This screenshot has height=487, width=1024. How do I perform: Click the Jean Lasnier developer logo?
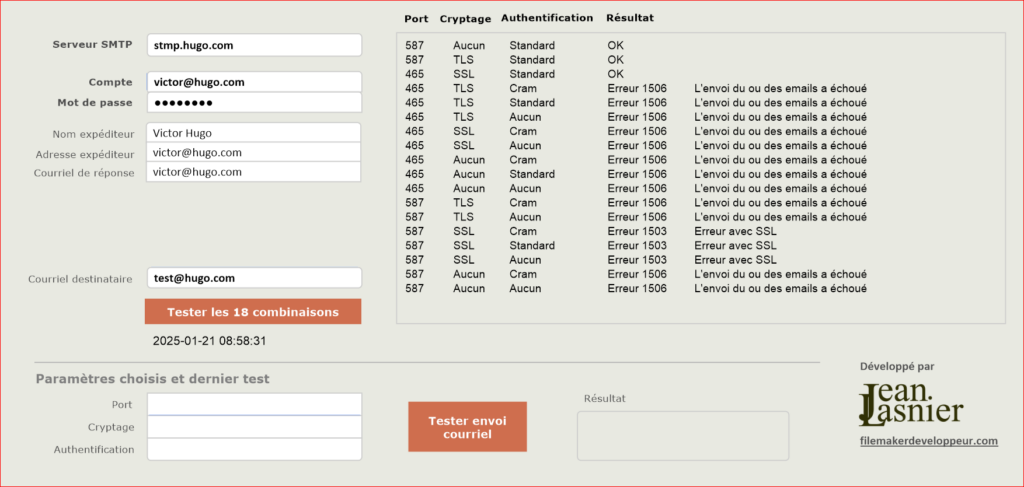(911, 405)
